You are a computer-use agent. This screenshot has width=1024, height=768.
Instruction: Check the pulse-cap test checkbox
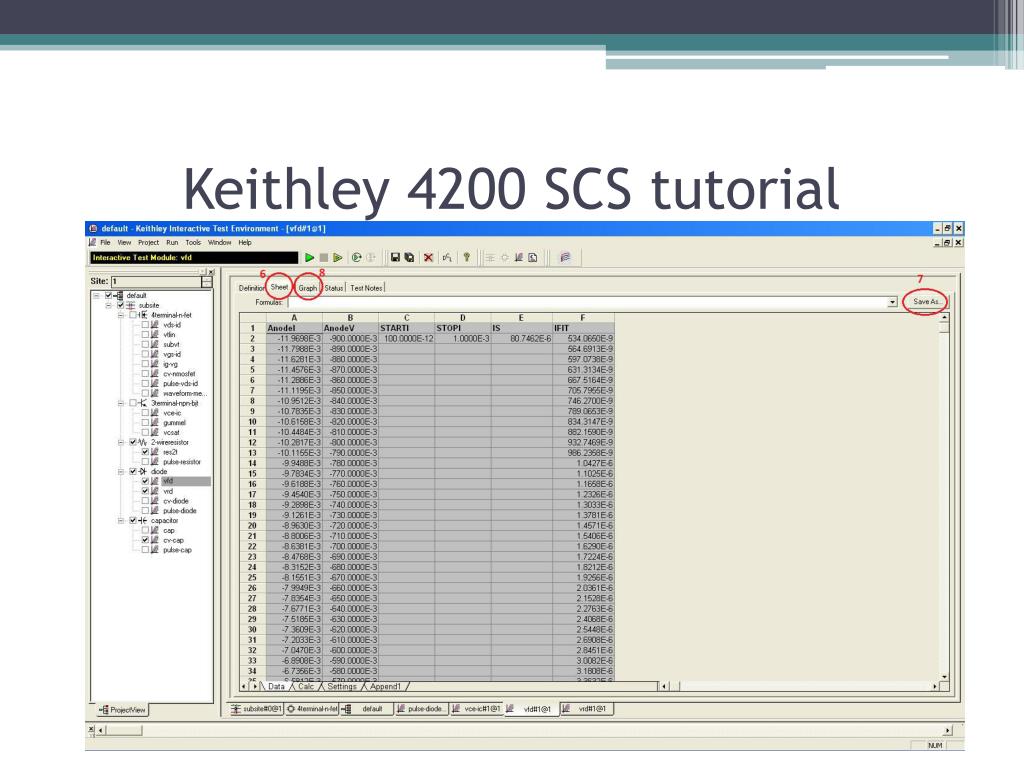(145, 551)
